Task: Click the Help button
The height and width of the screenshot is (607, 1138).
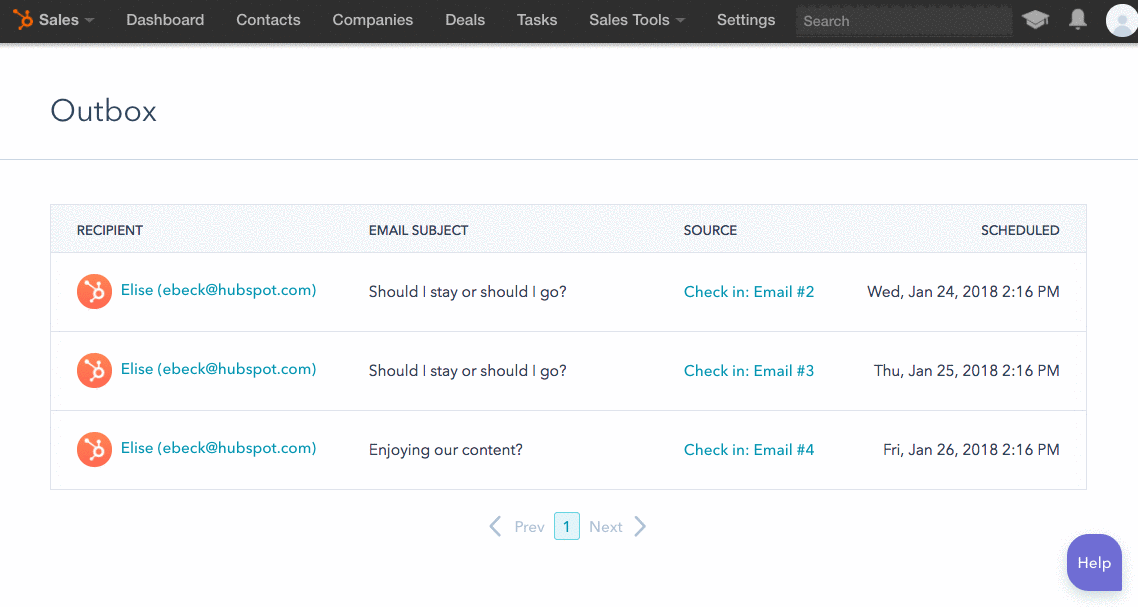Action: click(1093, 563)
